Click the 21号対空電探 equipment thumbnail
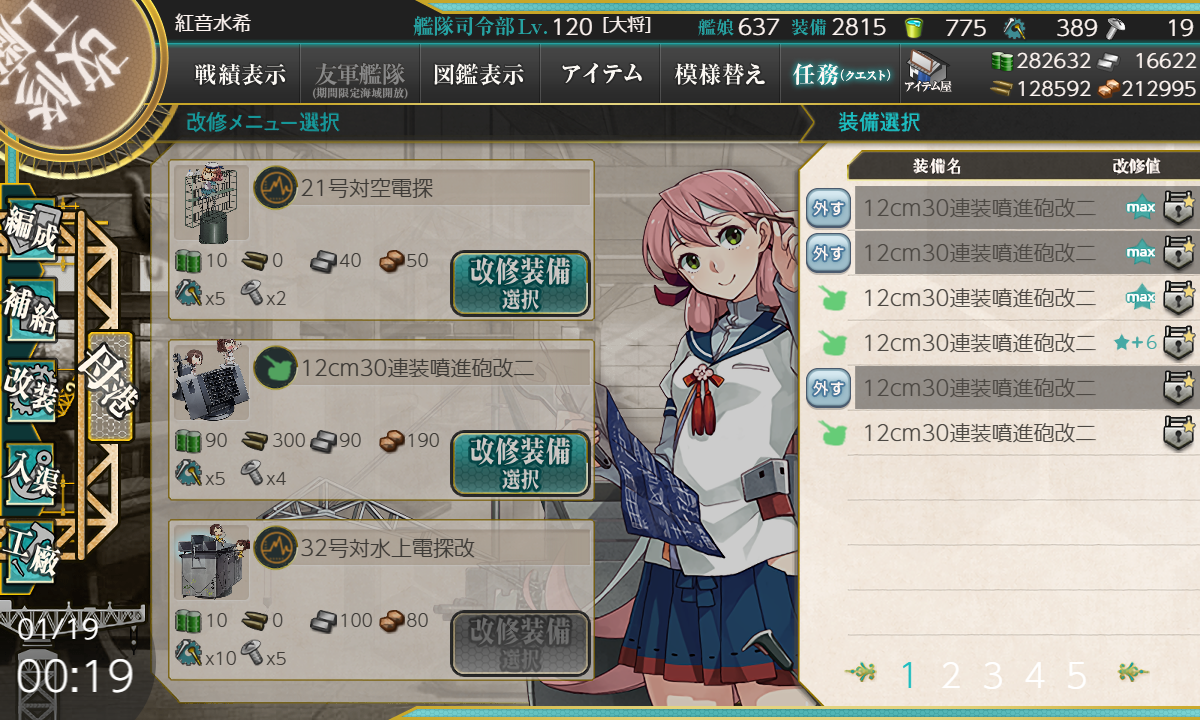 tap(211, 205)
